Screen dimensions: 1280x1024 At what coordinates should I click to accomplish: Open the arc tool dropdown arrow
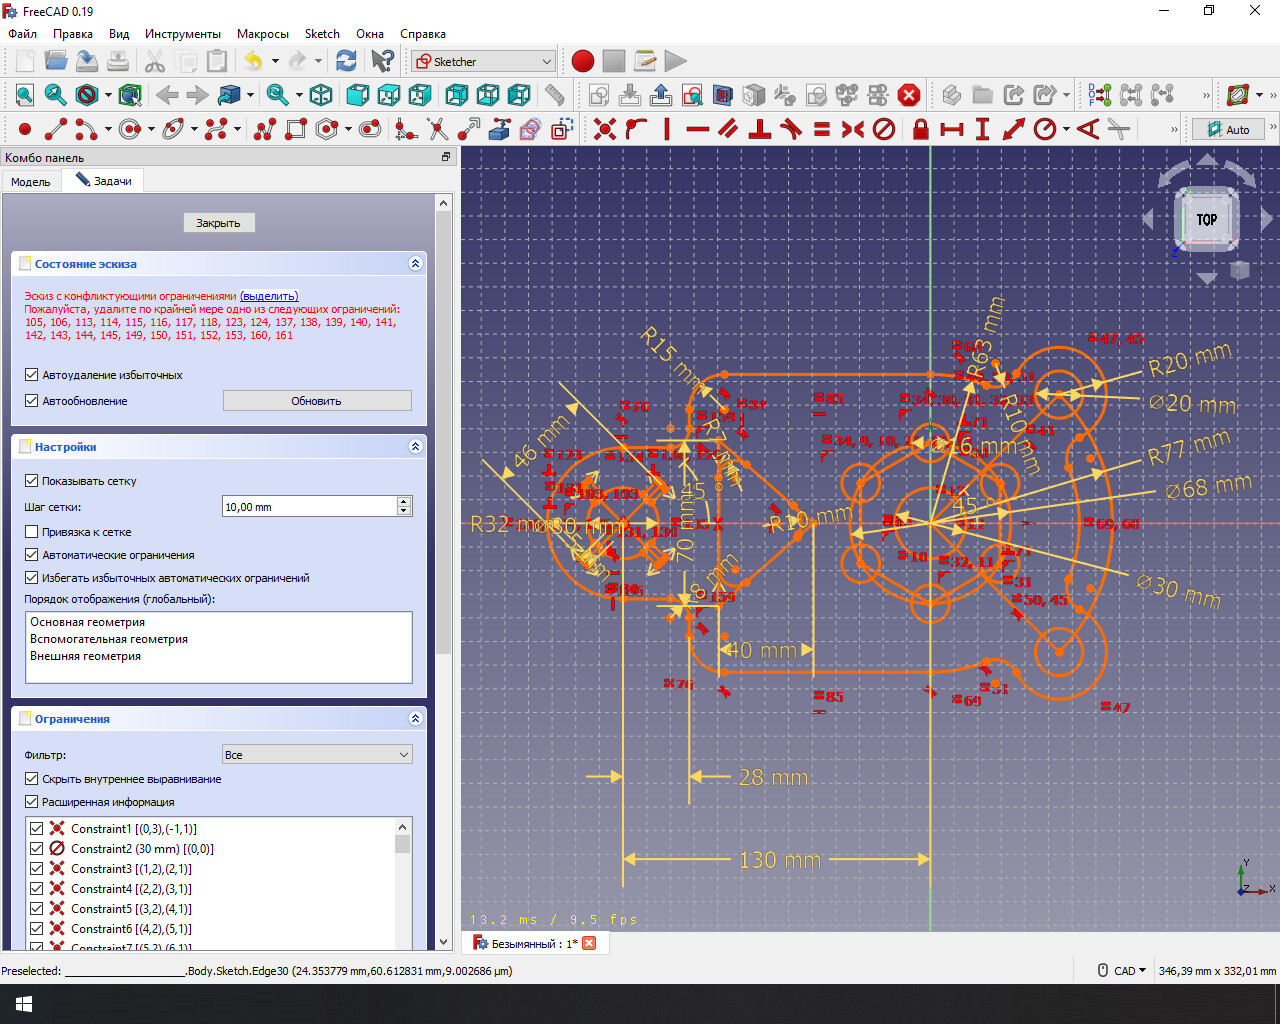[108, 129]
